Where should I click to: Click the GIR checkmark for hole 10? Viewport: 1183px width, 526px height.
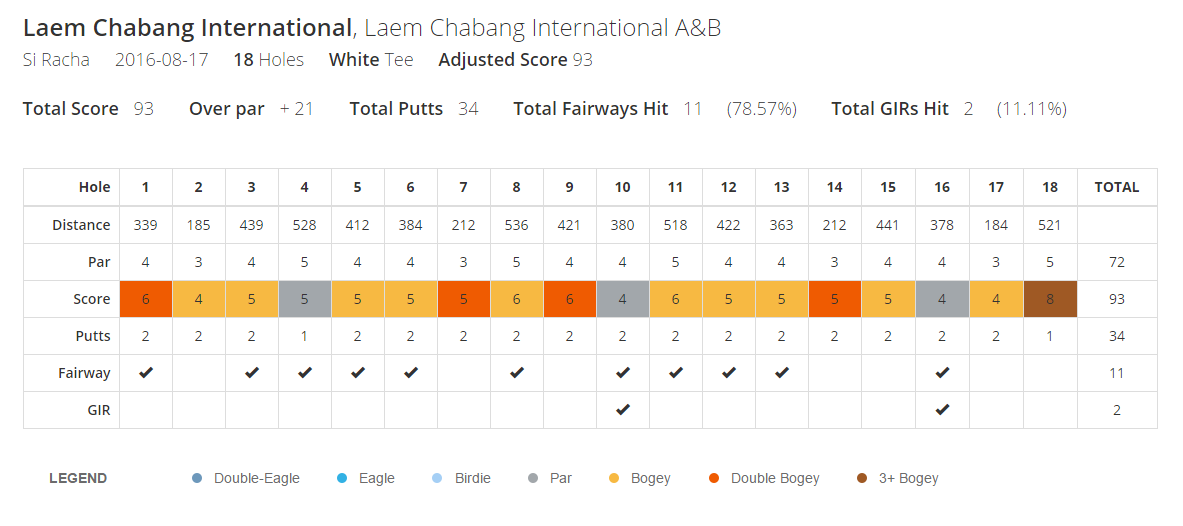(x=623, y=410)
